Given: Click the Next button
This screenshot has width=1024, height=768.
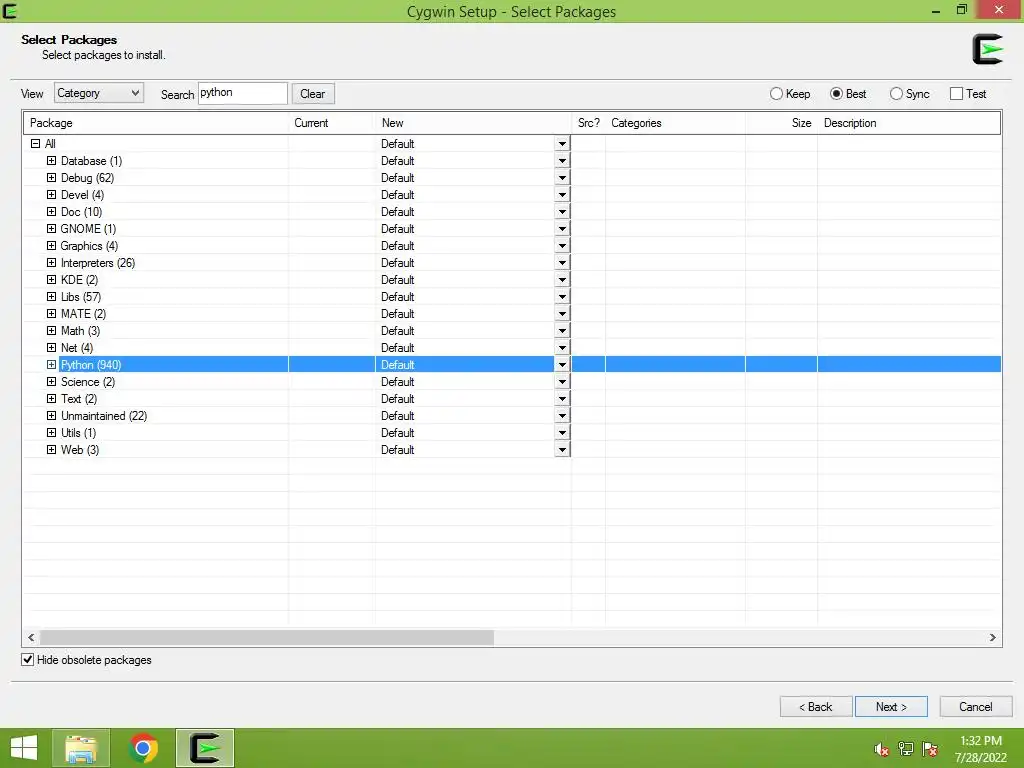Looking at the screenshot, I should (x=891, y=707).
